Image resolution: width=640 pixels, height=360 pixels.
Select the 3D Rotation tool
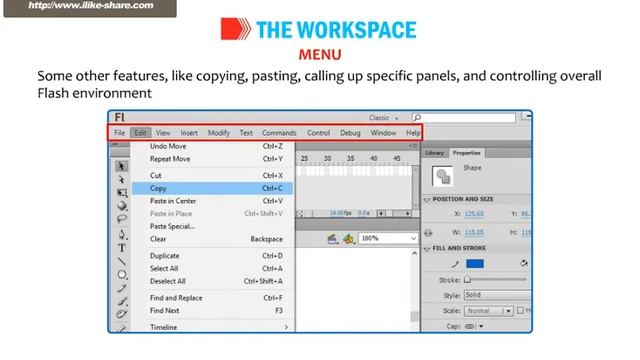[x=122, y=206]
